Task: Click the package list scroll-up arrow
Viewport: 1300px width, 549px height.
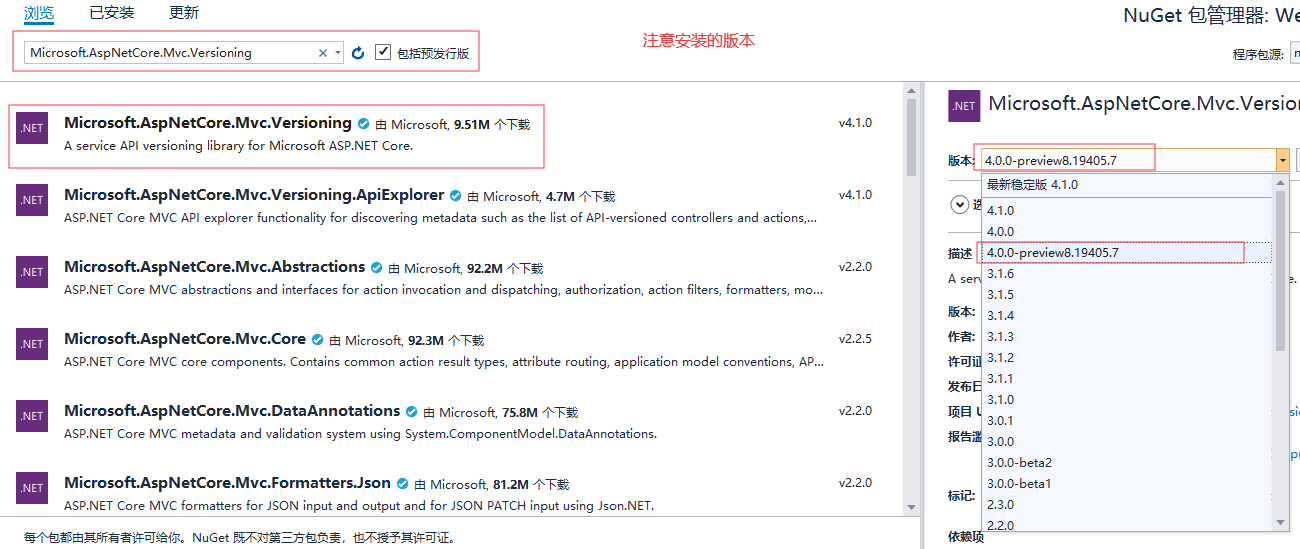Action: [911, 92]
